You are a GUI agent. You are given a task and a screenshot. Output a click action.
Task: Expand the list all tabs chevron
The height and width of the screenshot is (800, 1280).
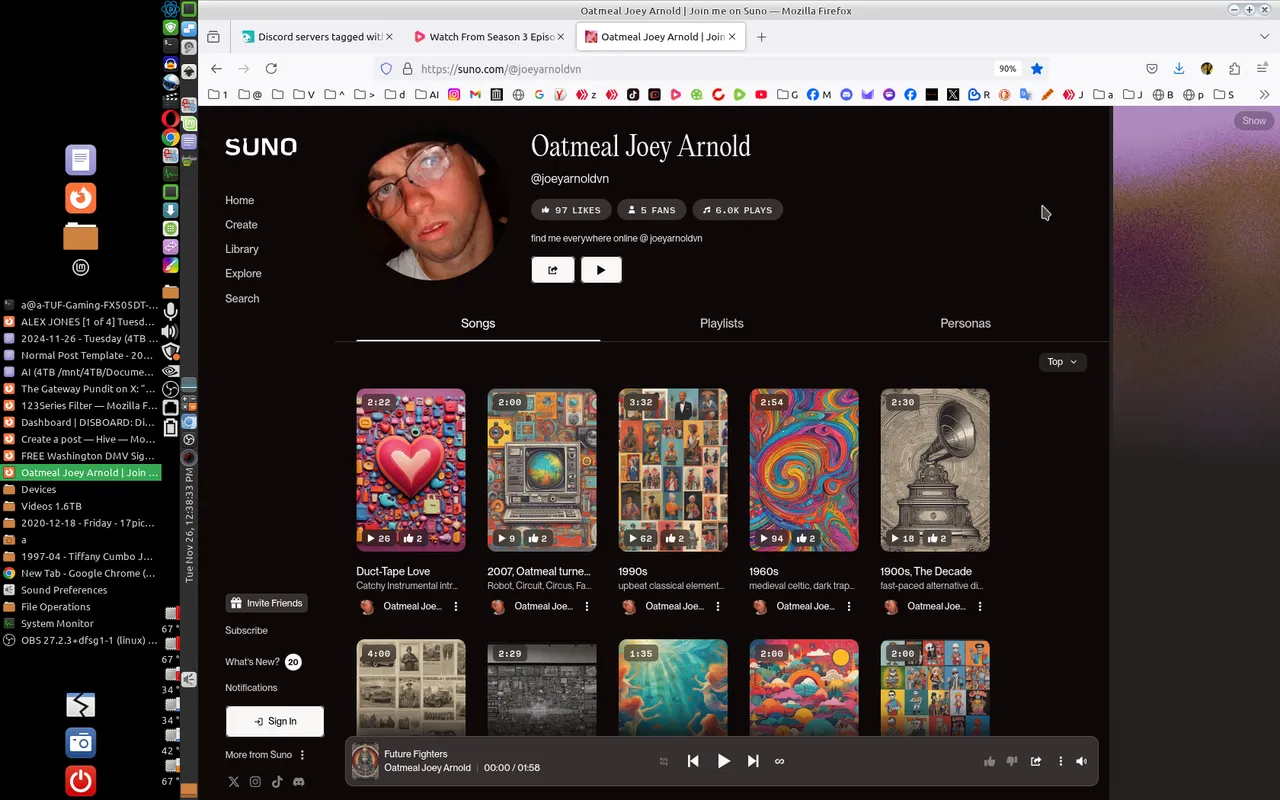coord(1264,37)
